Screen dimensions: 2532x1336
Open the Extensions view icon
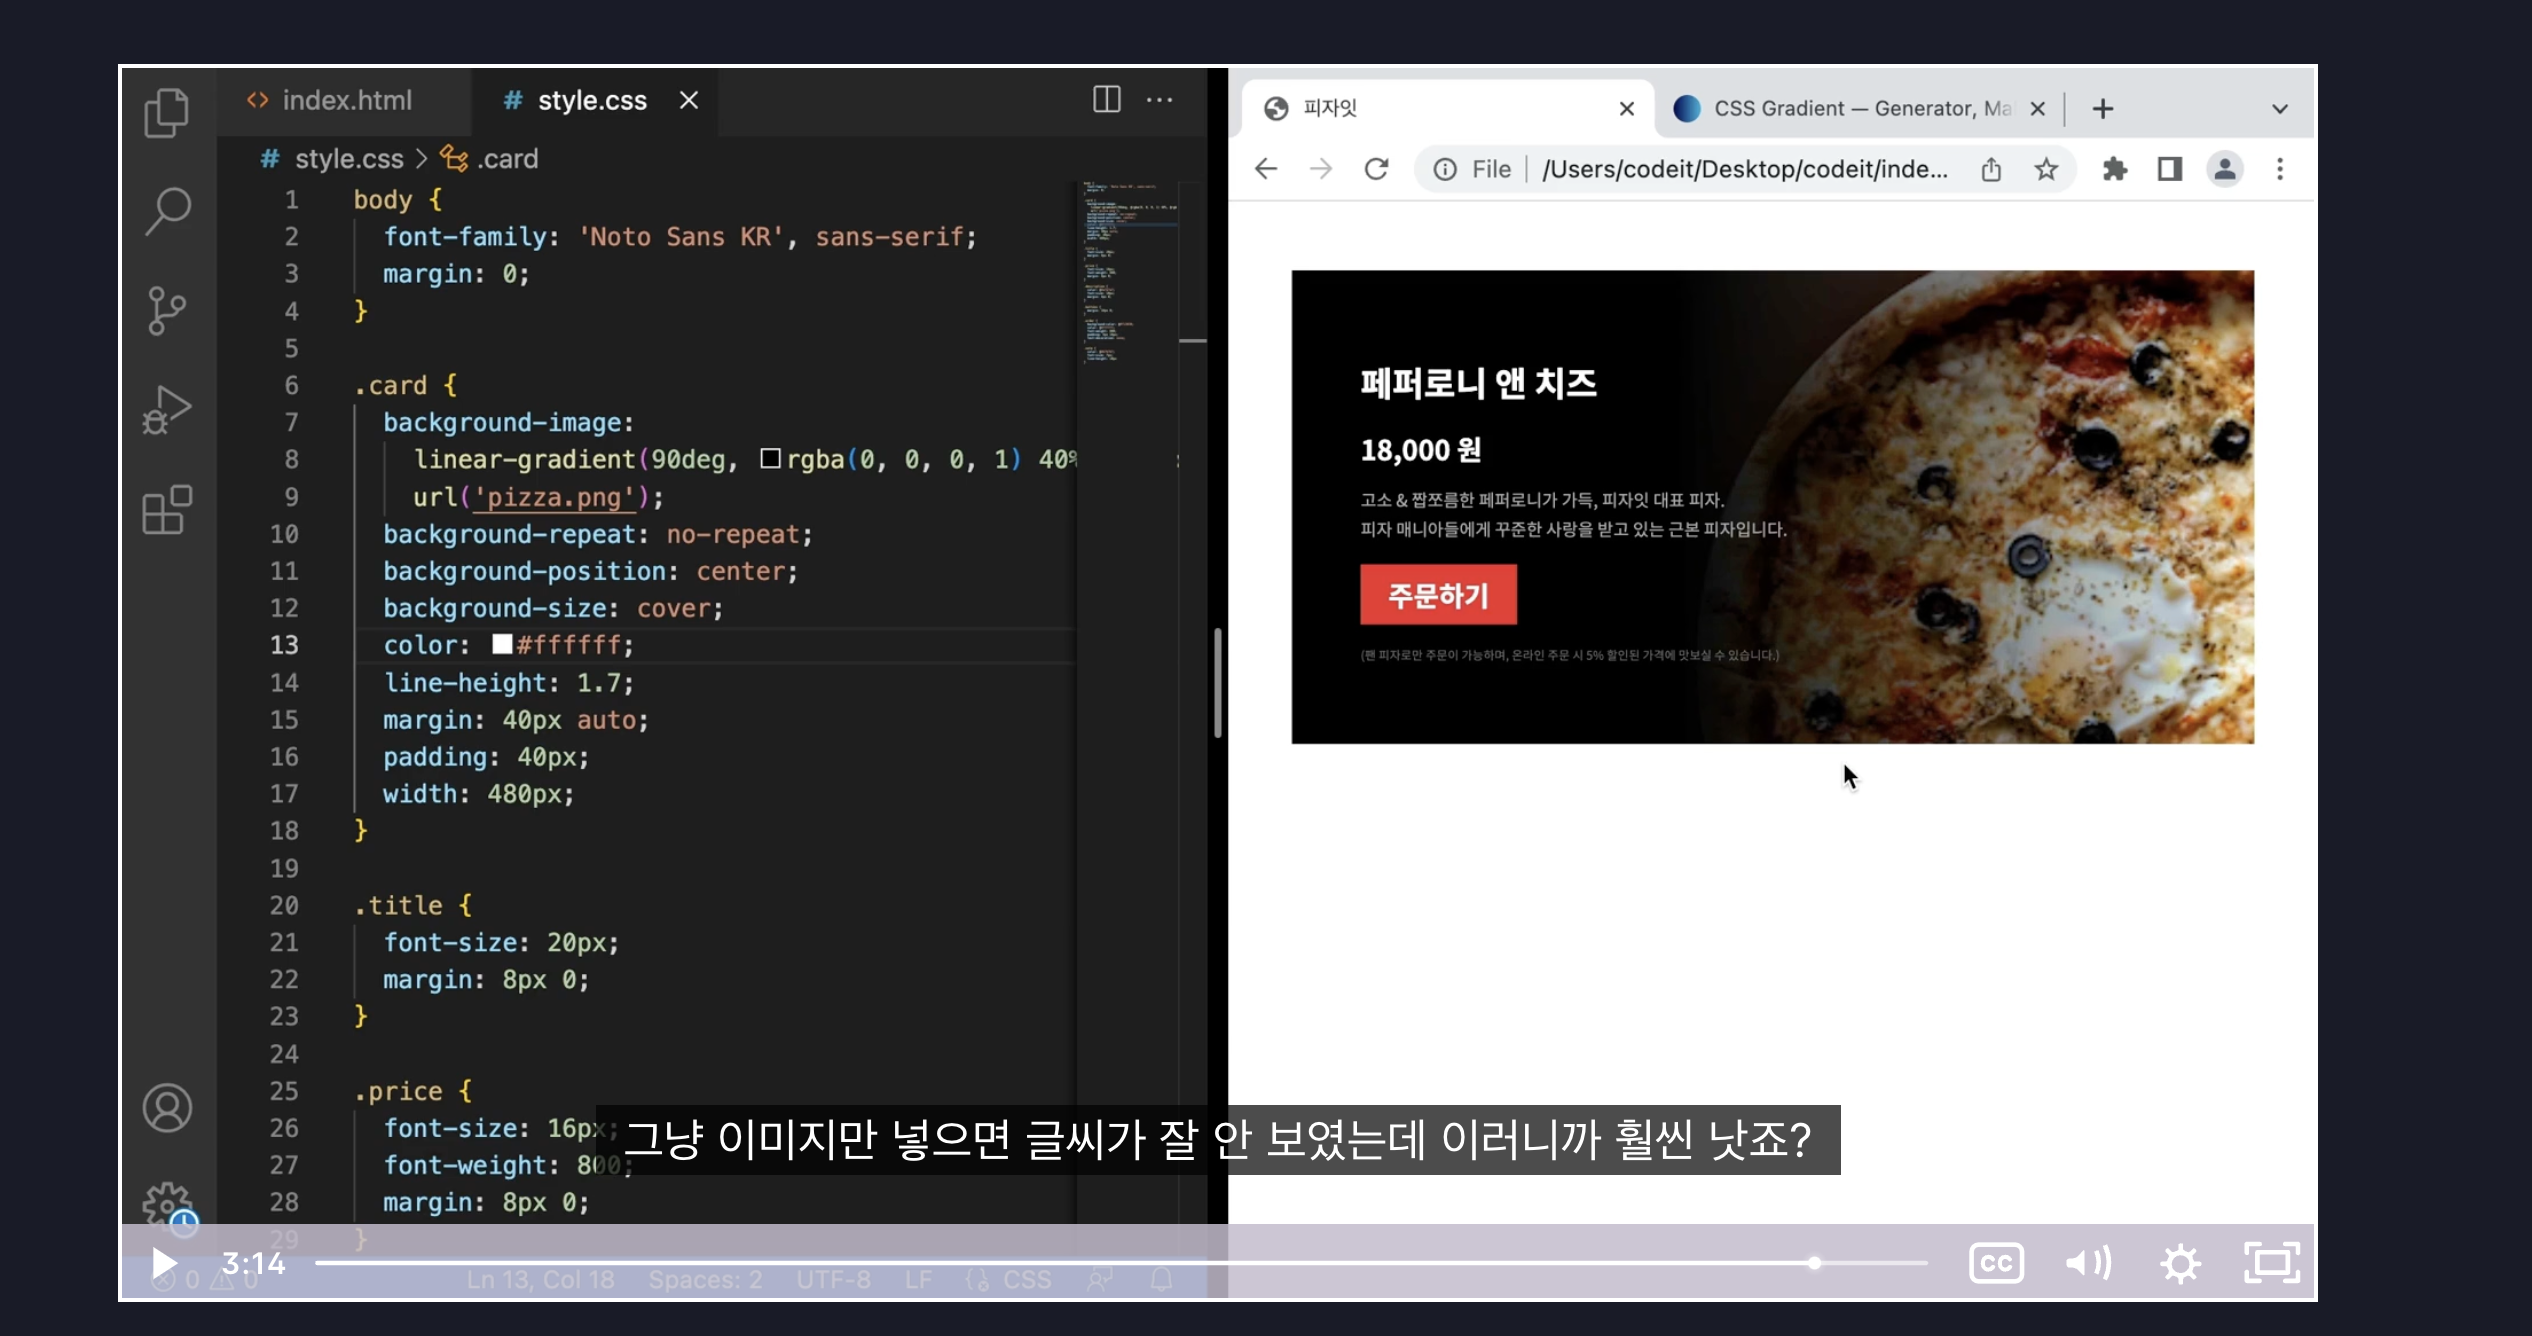167,510
